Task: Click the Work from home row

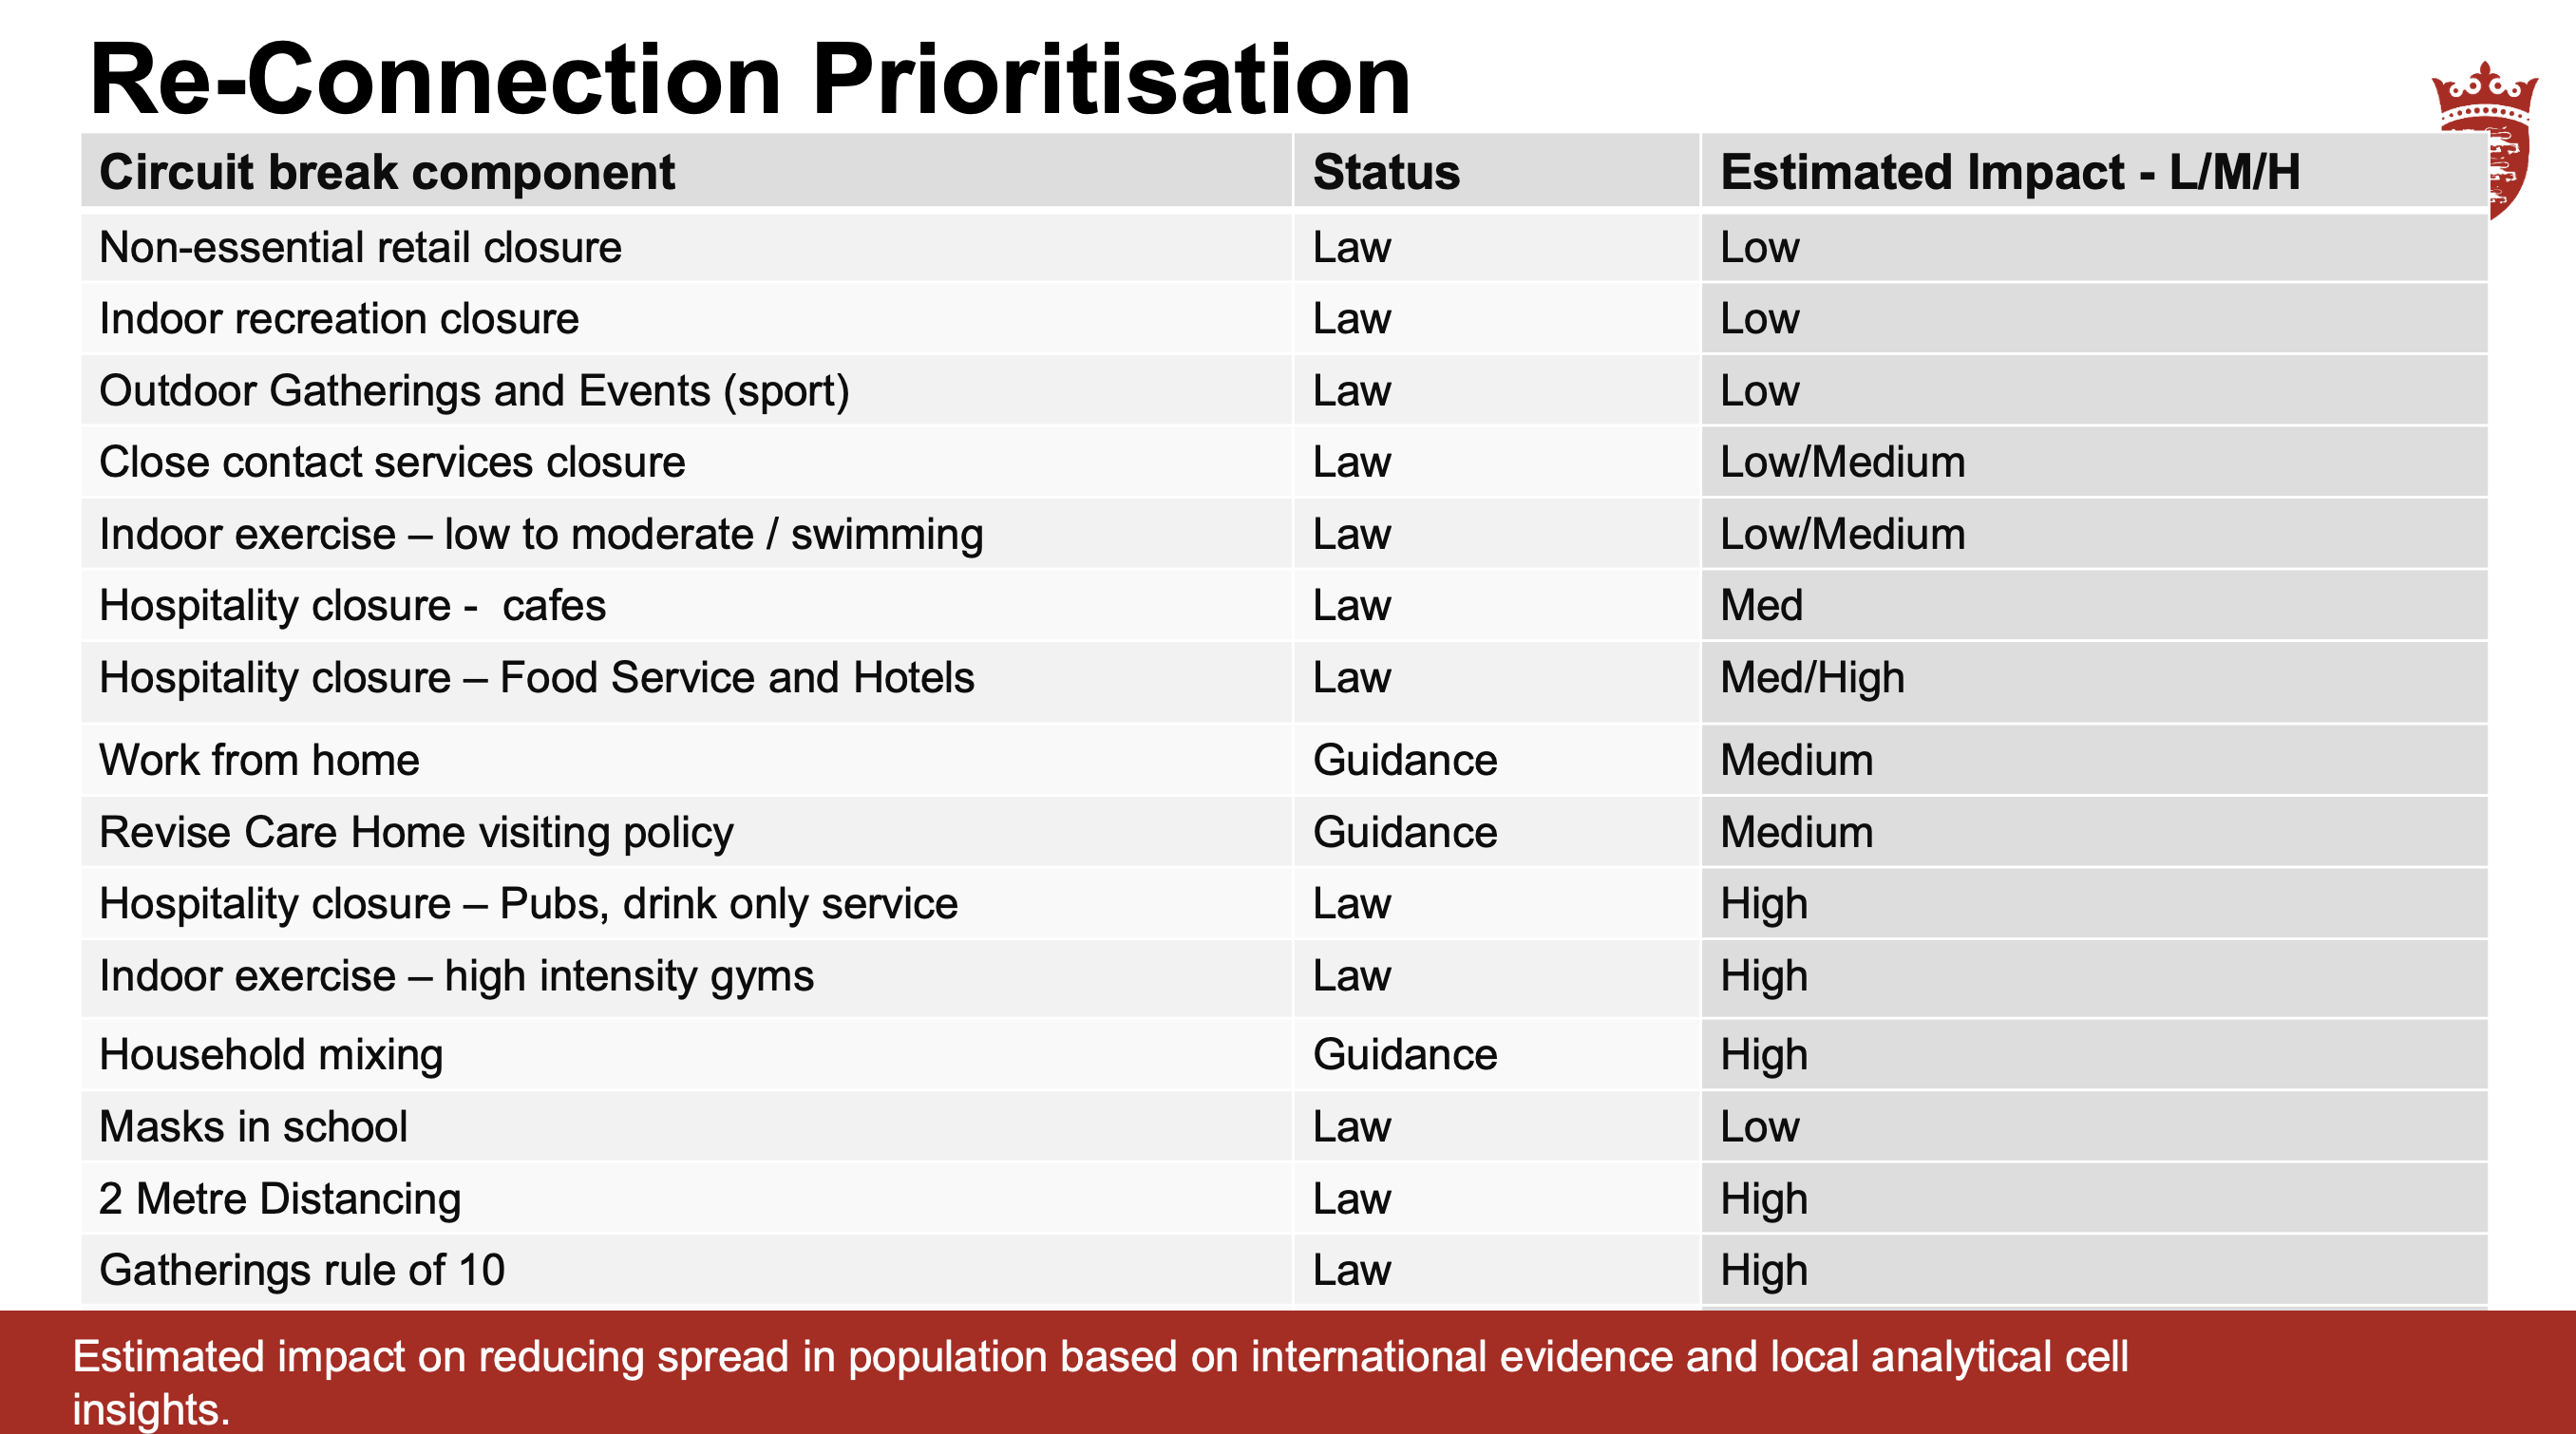Action: pos(1284,760)
